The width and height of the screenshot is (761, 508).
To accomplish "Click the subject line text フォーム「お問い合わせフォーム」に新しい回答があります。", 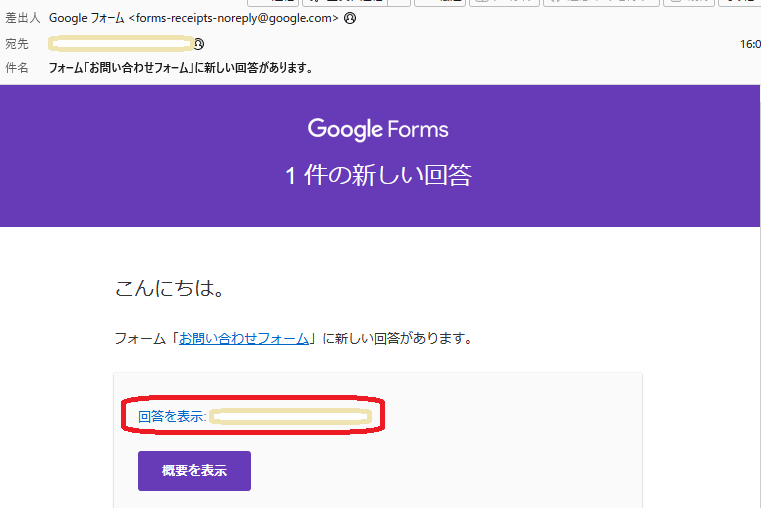I will 182,67.
